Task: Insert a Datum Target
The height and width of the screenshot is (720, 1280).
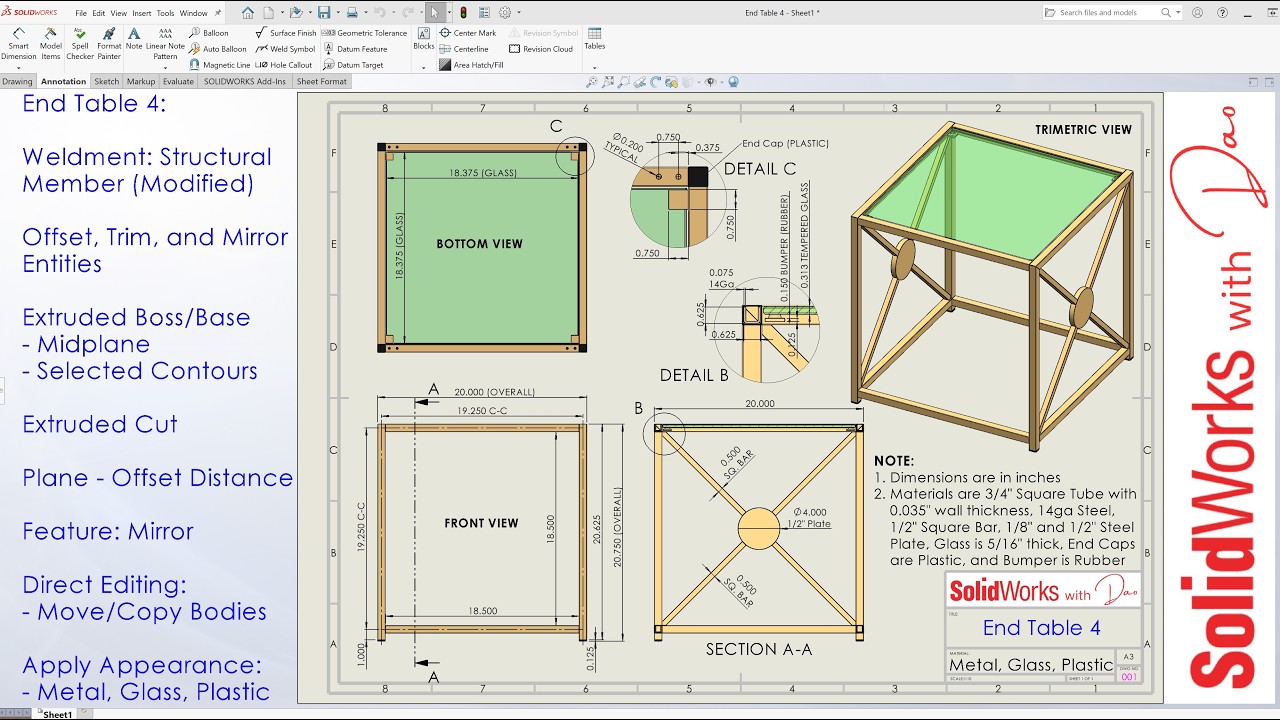Action: (x=353, y=65)
